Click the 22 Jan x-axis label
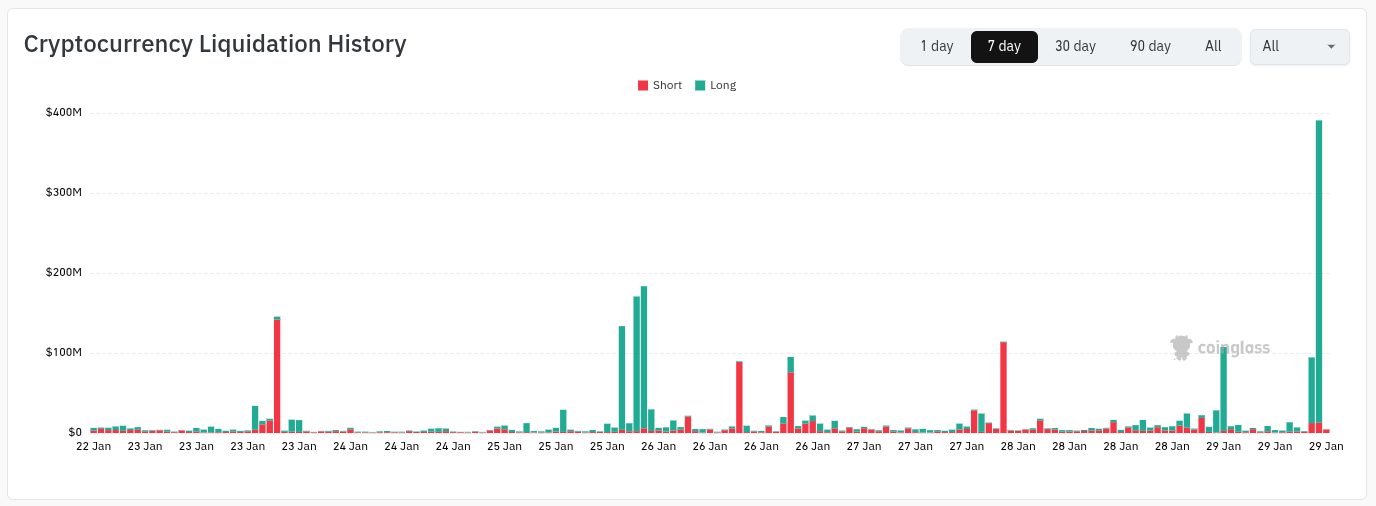 [94, 447]
